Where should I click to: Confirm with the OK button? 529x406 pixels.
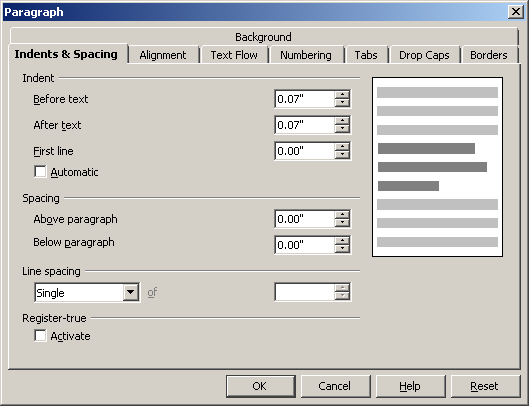click(260, 386)
